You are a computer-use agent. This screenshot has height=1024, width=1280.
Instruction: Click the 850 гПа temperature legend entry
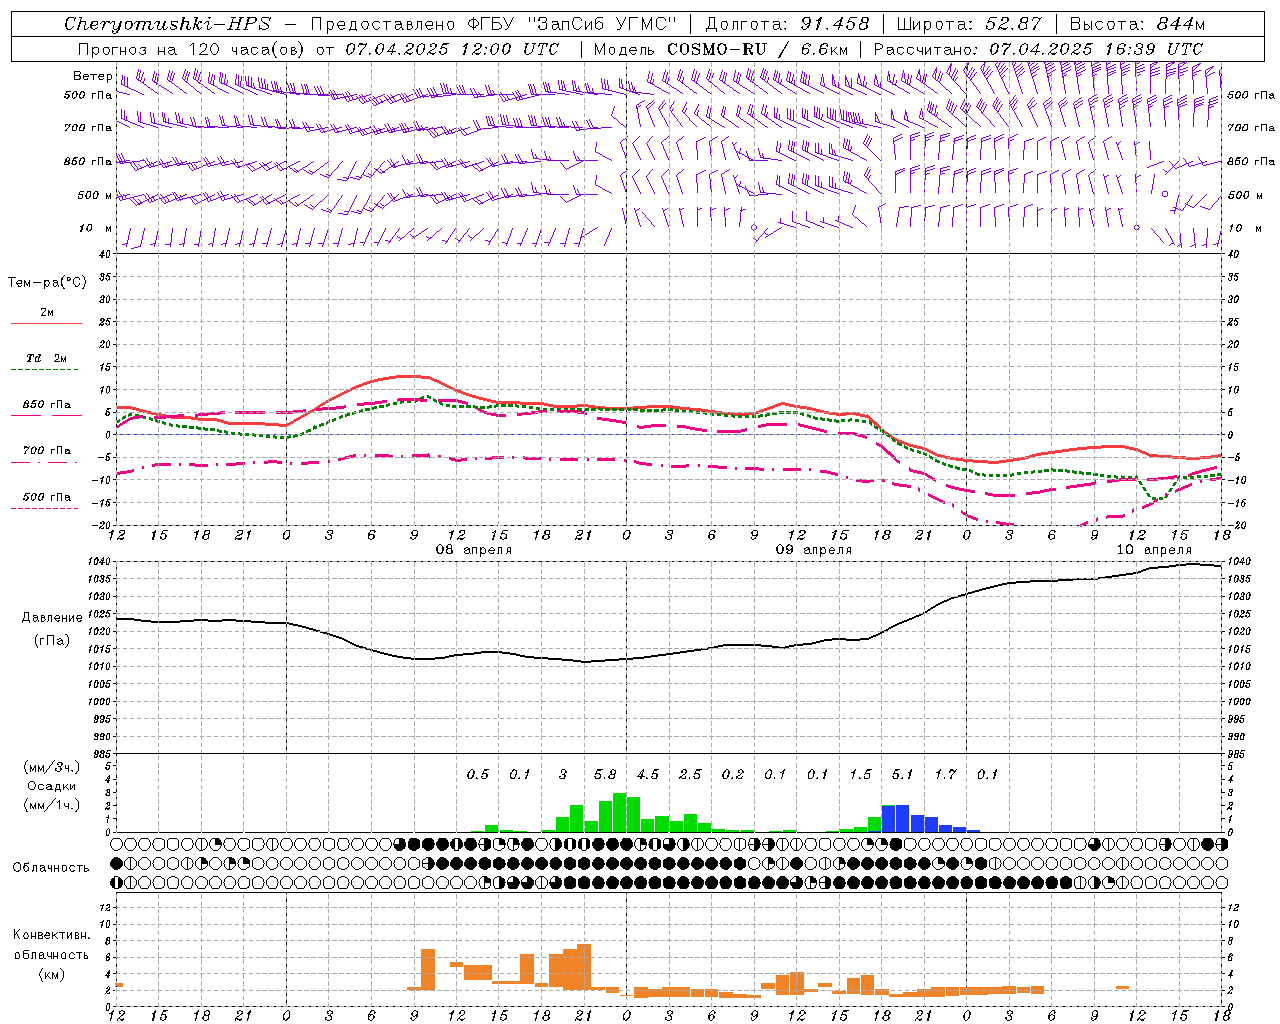[46, 405]
